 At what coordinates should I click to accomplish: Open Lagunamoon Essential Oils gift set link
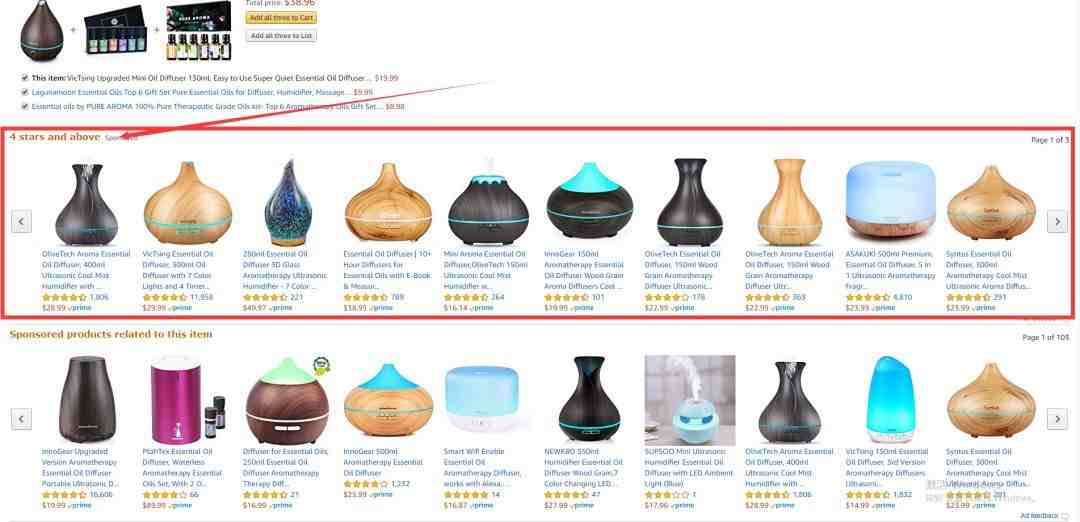click(191, 92)
